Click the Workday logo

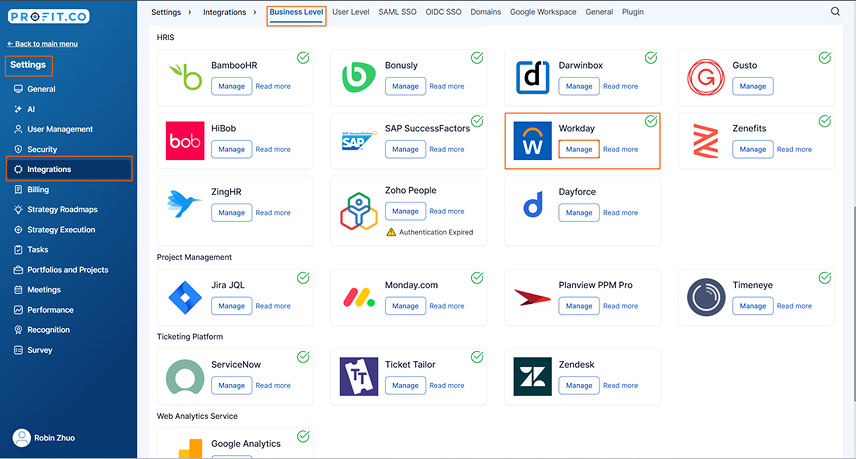click(x=532, y=140)
